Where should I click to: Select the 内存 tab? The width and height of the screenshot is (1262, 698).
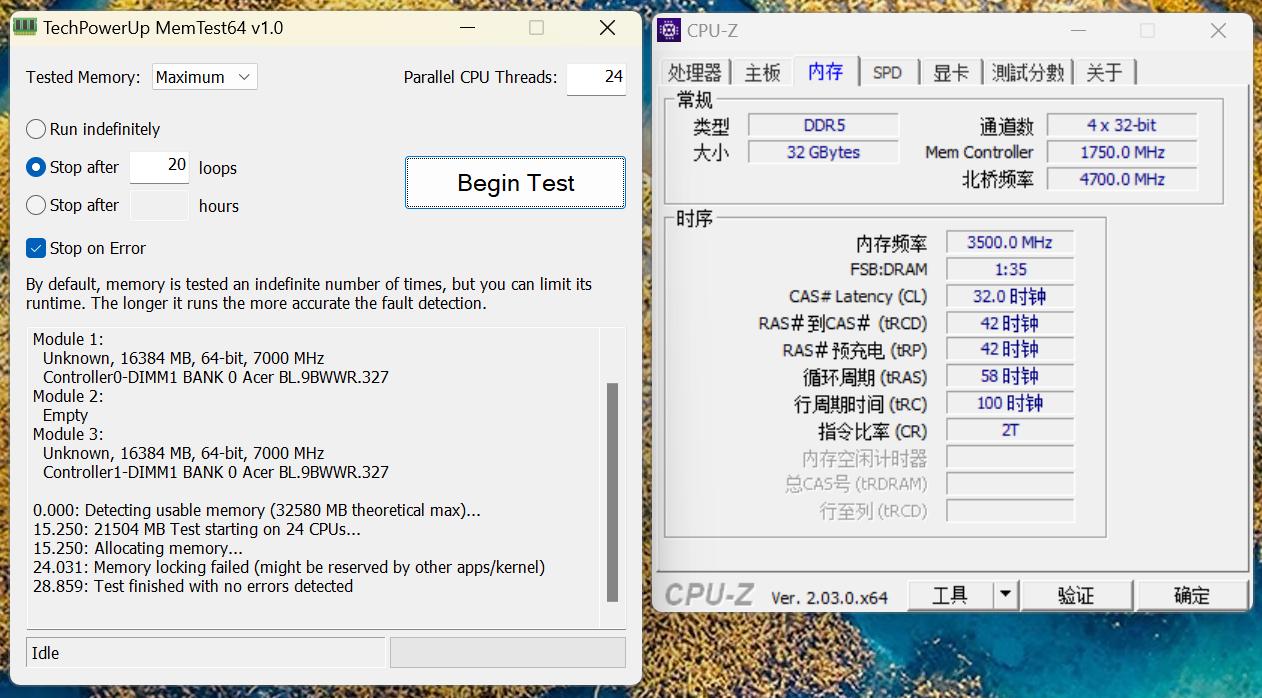click(828, 72)
